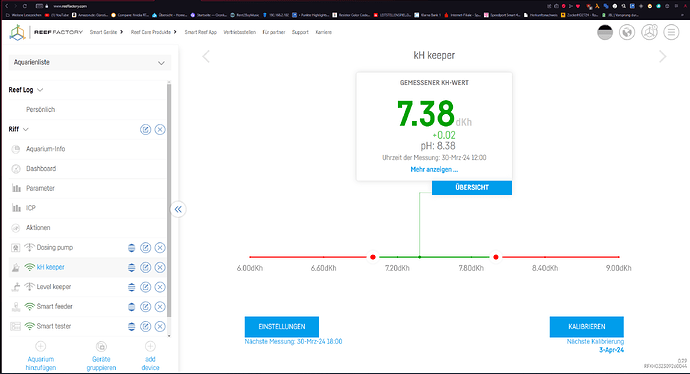Go to previous device with left arrow
The image size is (690, 374).
tap(206, 56)
